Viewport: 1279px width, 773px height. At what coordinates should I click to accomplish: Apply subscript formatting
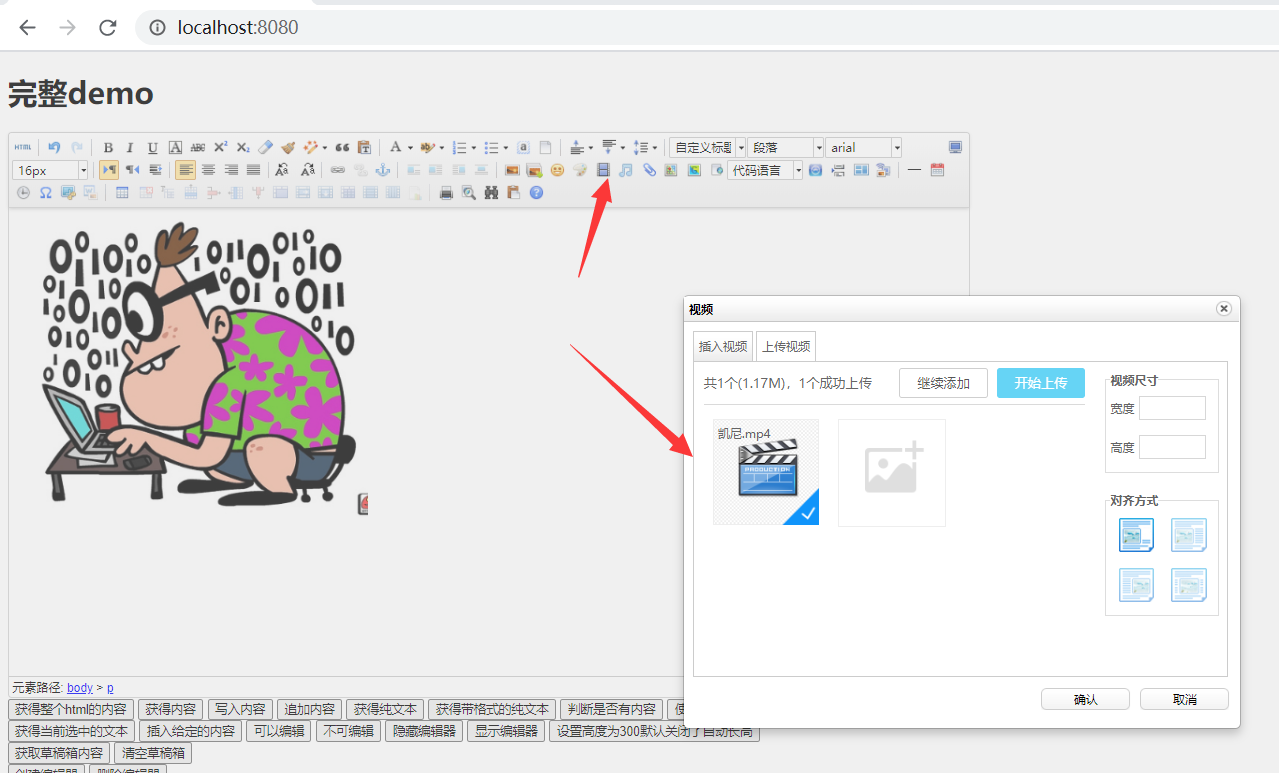pos(243,147)
